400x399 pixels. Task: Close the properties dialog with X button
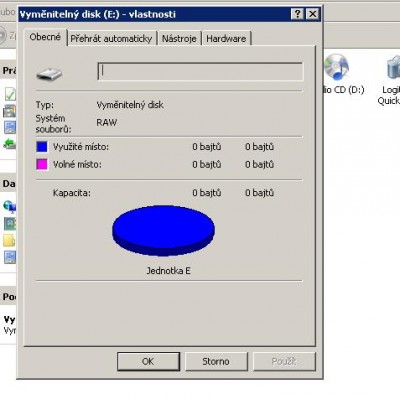(312, 14)
